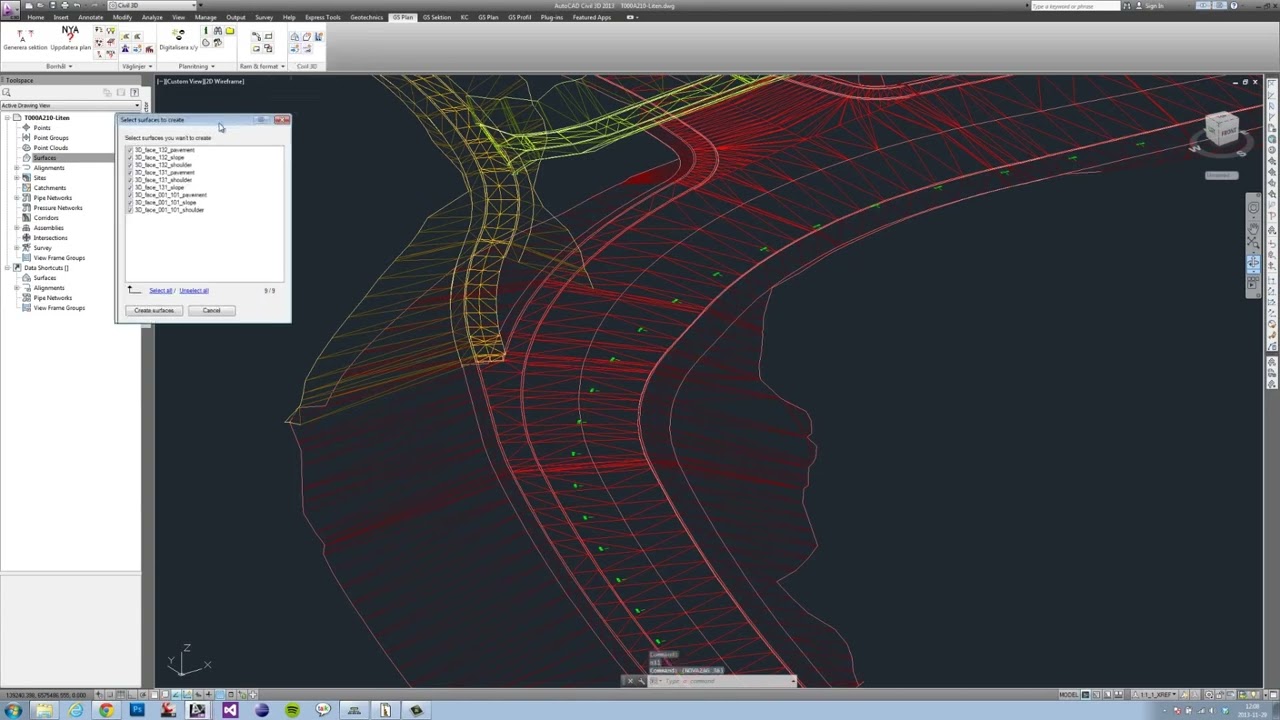Click the ViewCube in the drawing viewport
Viewport: 1280px width, 720px height.
(1222, 129)
